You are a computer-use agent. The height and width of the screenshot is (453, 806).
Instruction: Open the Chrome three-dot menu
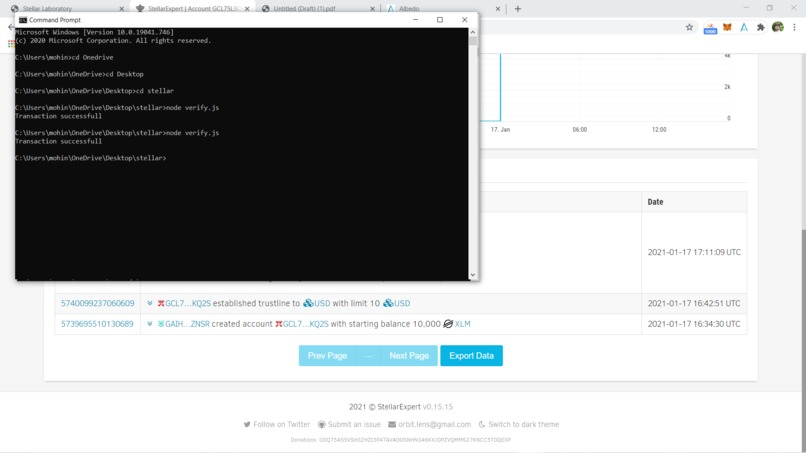tap(794, 27)
